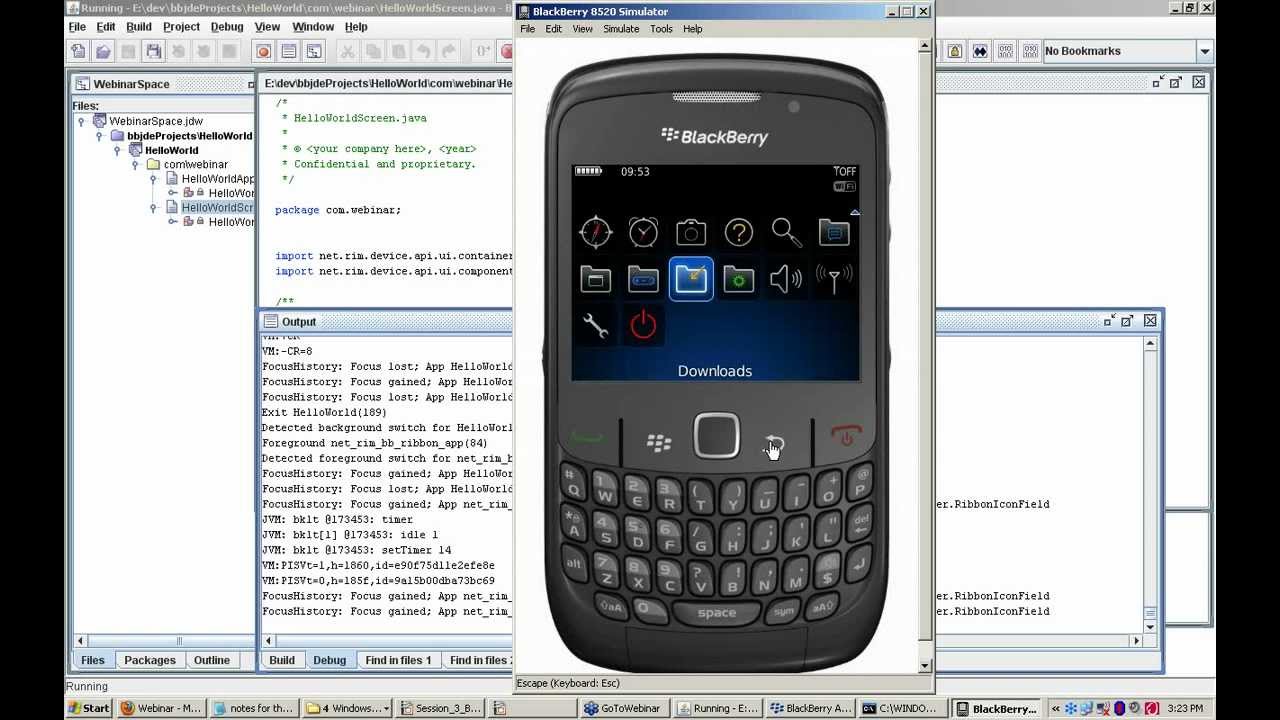Screen dimensions: 1280x720
Task: Open the simulator's Tools menu
Action: tap(661, 29)
